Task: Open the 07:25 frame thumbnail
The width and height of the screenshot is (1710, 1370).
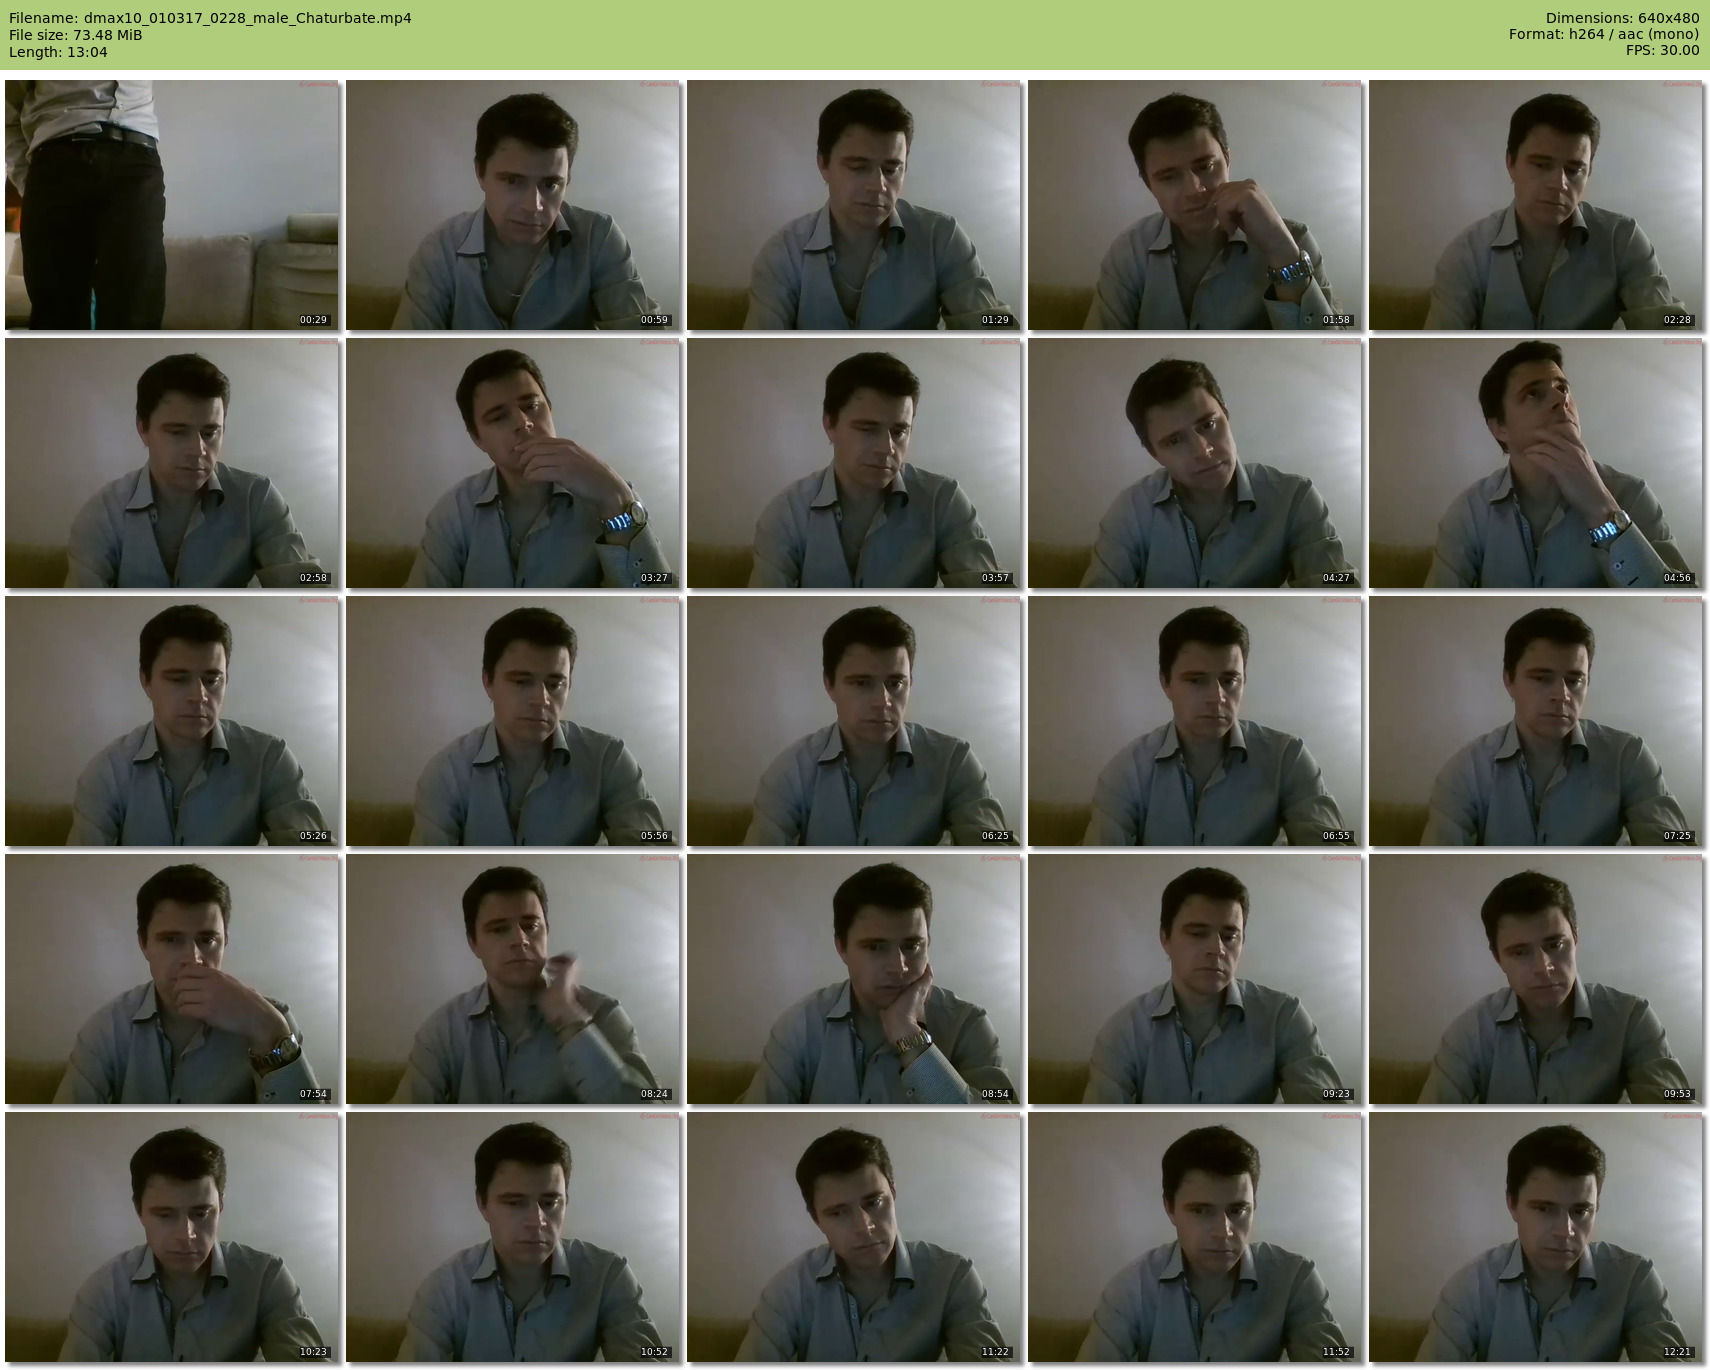Action: [x=1535, y=721]
